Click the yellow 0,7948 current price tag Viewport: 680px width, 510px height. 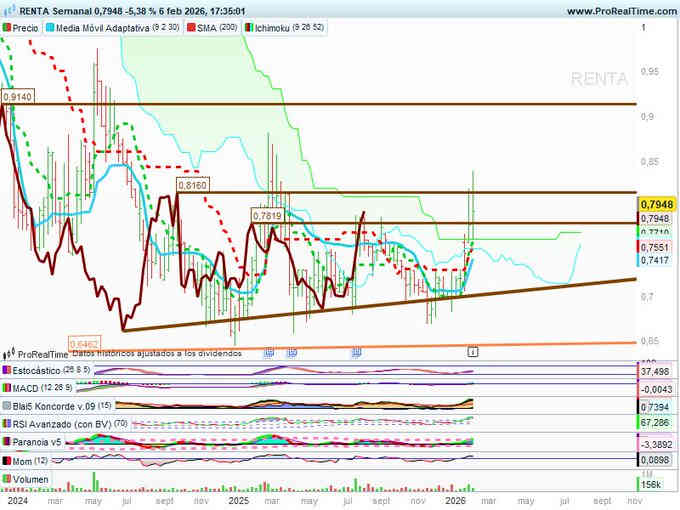[655, 203]
